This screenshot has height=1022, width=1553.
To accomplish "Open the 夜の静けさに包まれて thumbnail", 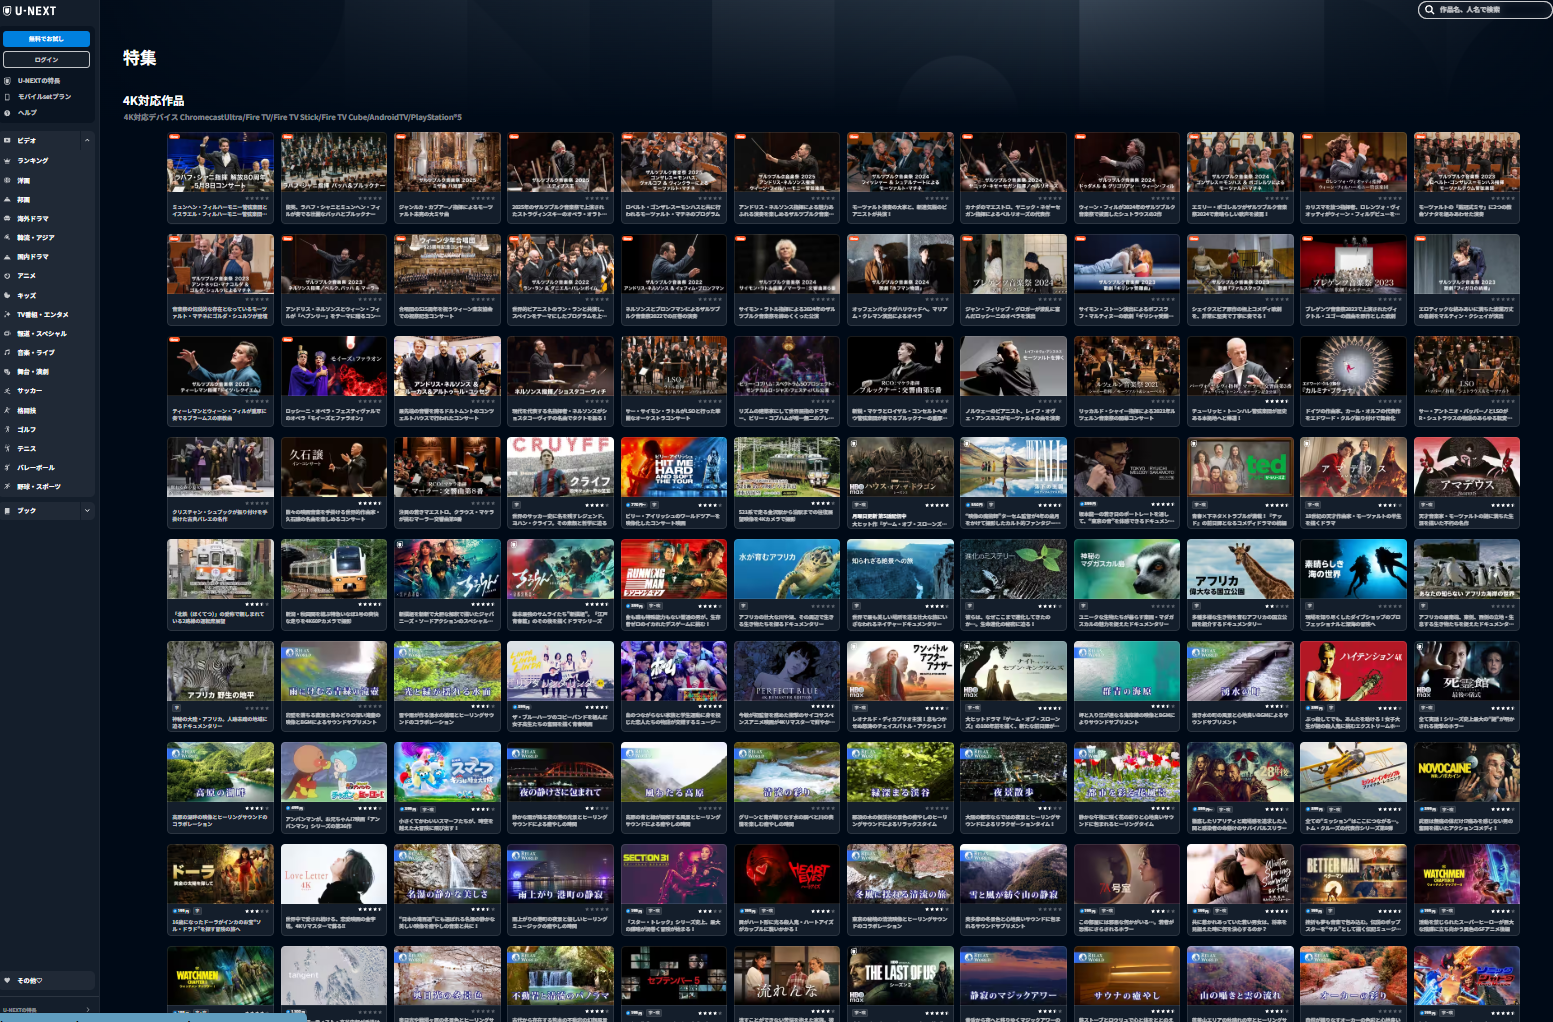I will coord(560,773).
